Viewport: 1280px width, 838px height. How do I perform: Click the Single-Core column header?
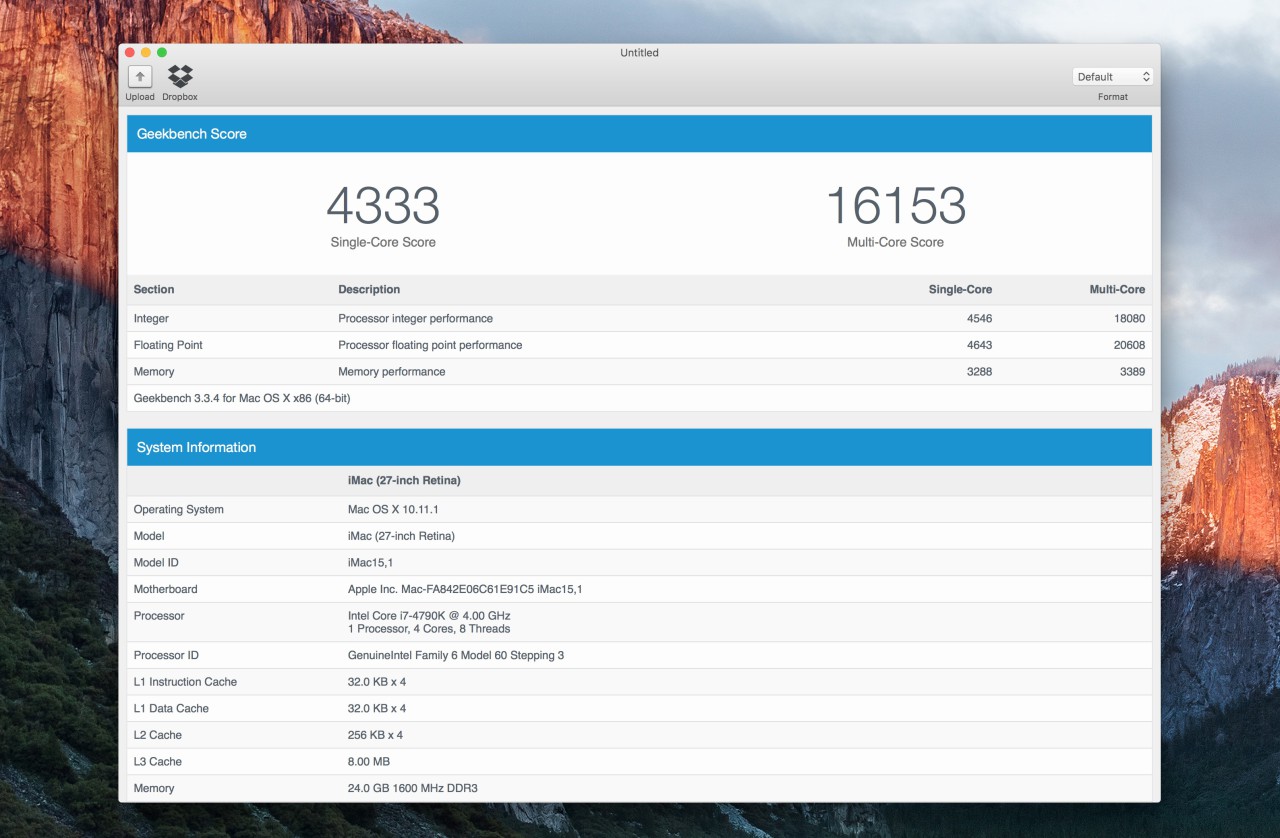[960, 290]
